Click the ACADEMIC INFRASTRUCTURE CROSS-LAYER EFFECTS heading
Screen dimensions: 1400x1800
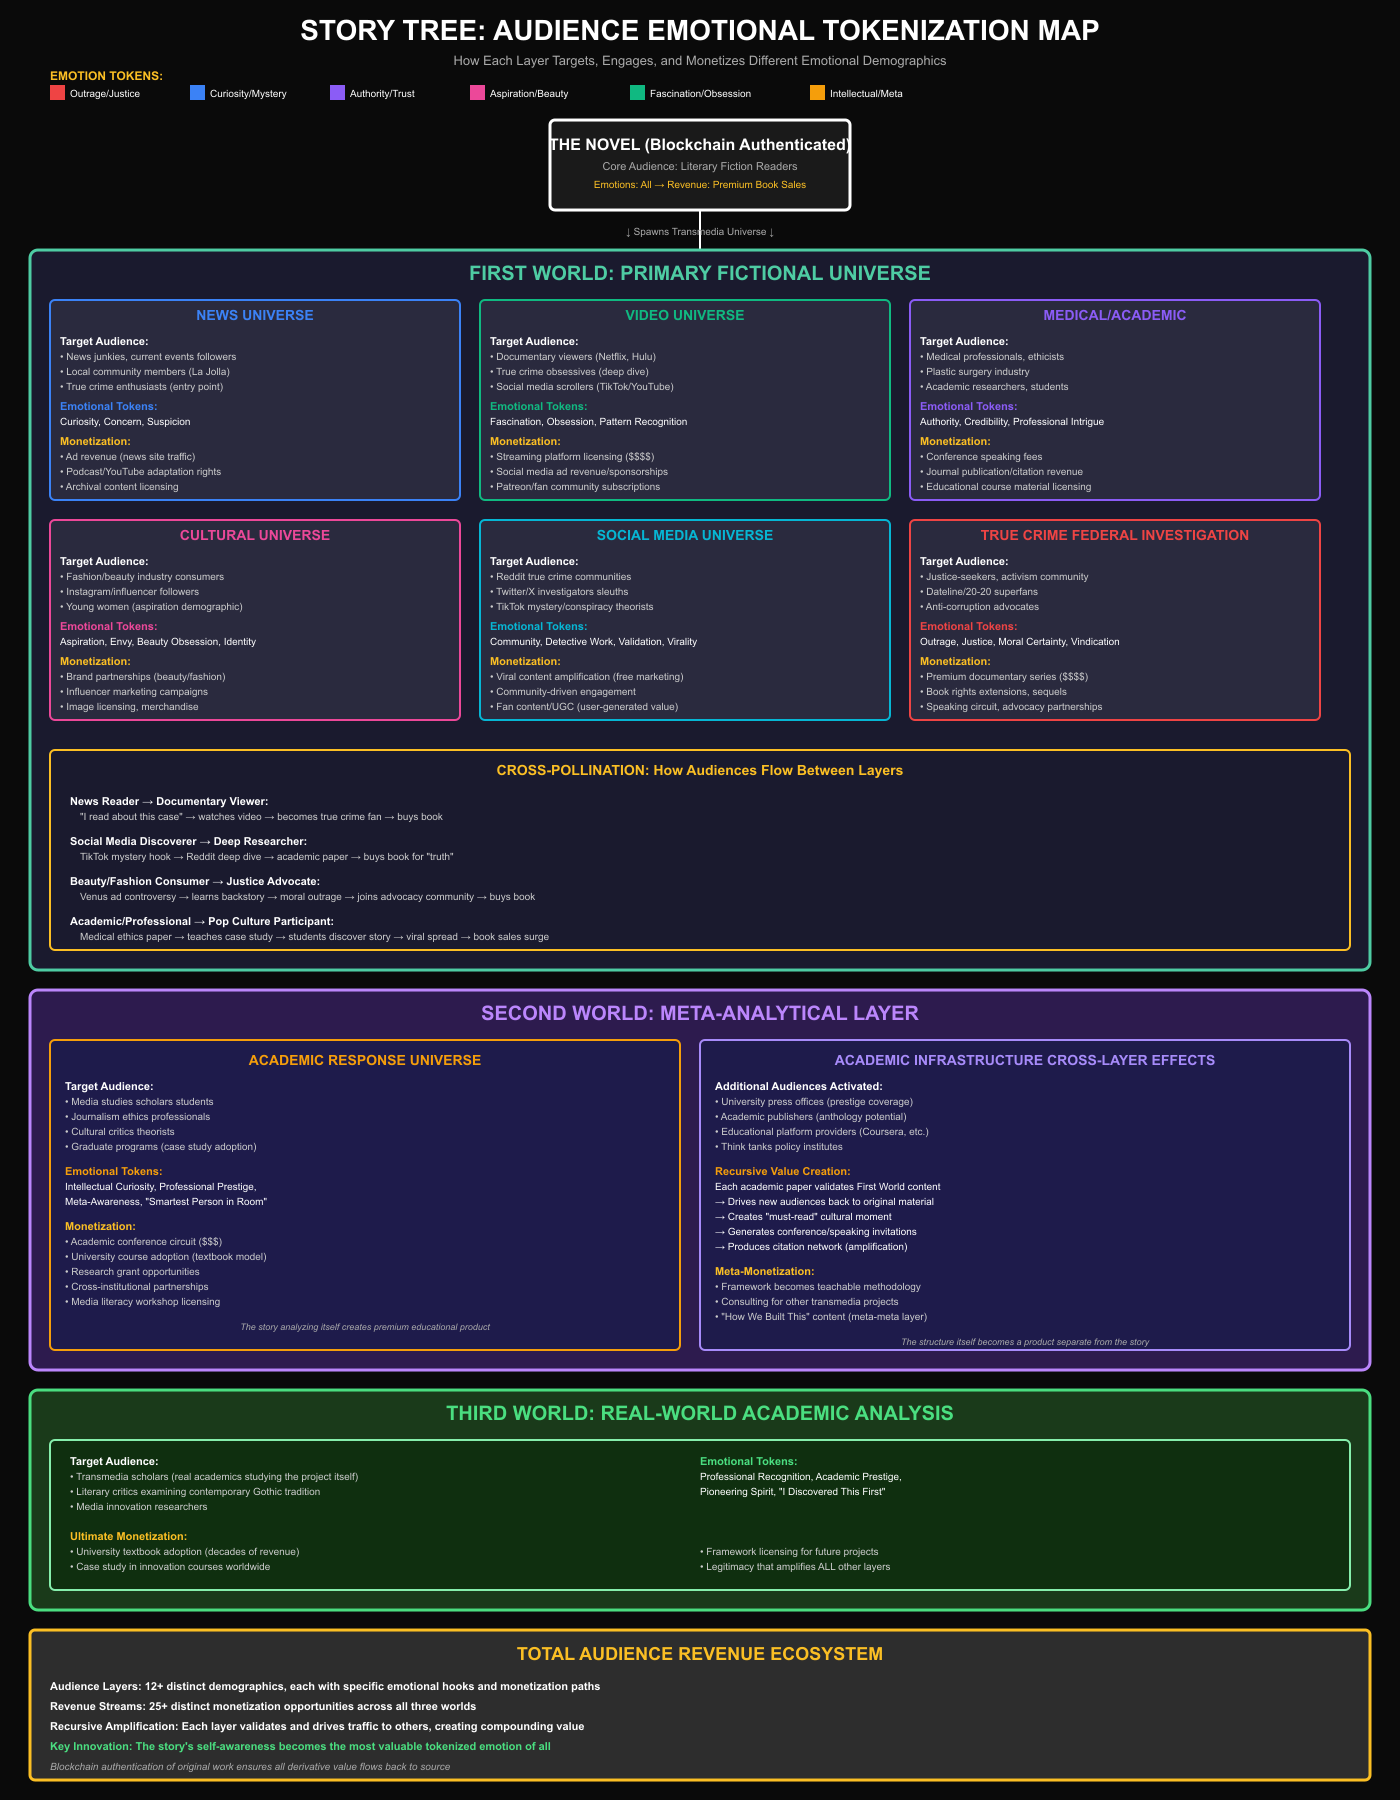(x=1025, y=1060)
